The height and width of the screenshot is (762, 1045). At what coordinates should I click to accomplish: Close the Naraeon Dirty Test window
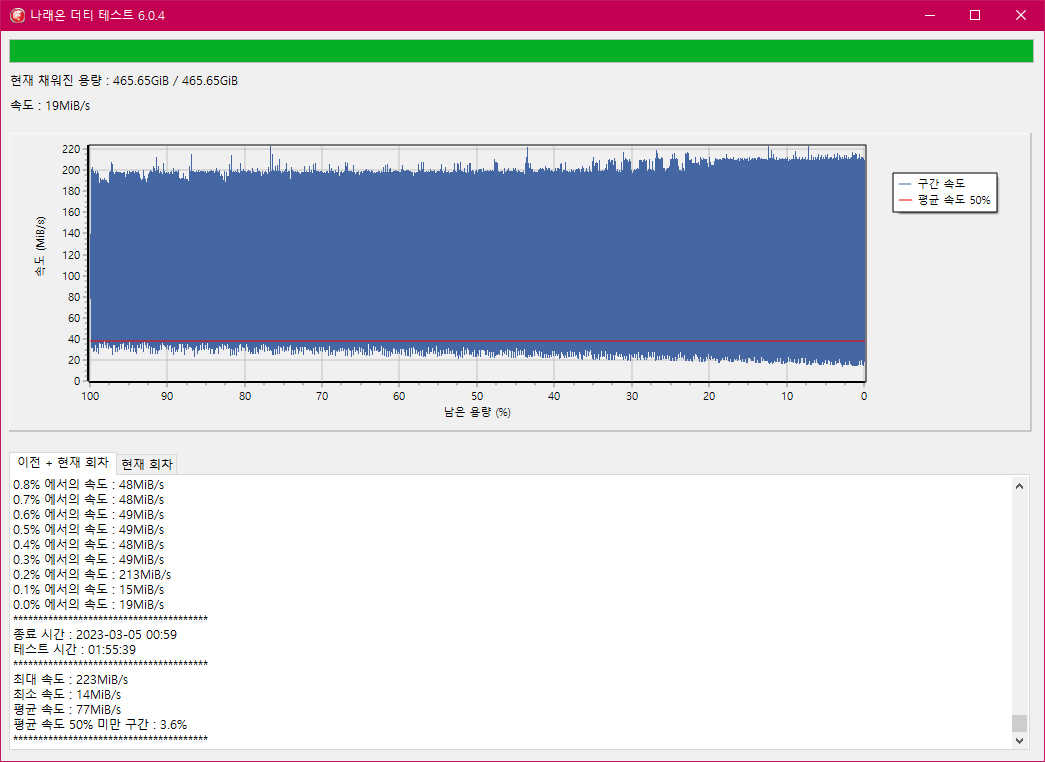1020,15
